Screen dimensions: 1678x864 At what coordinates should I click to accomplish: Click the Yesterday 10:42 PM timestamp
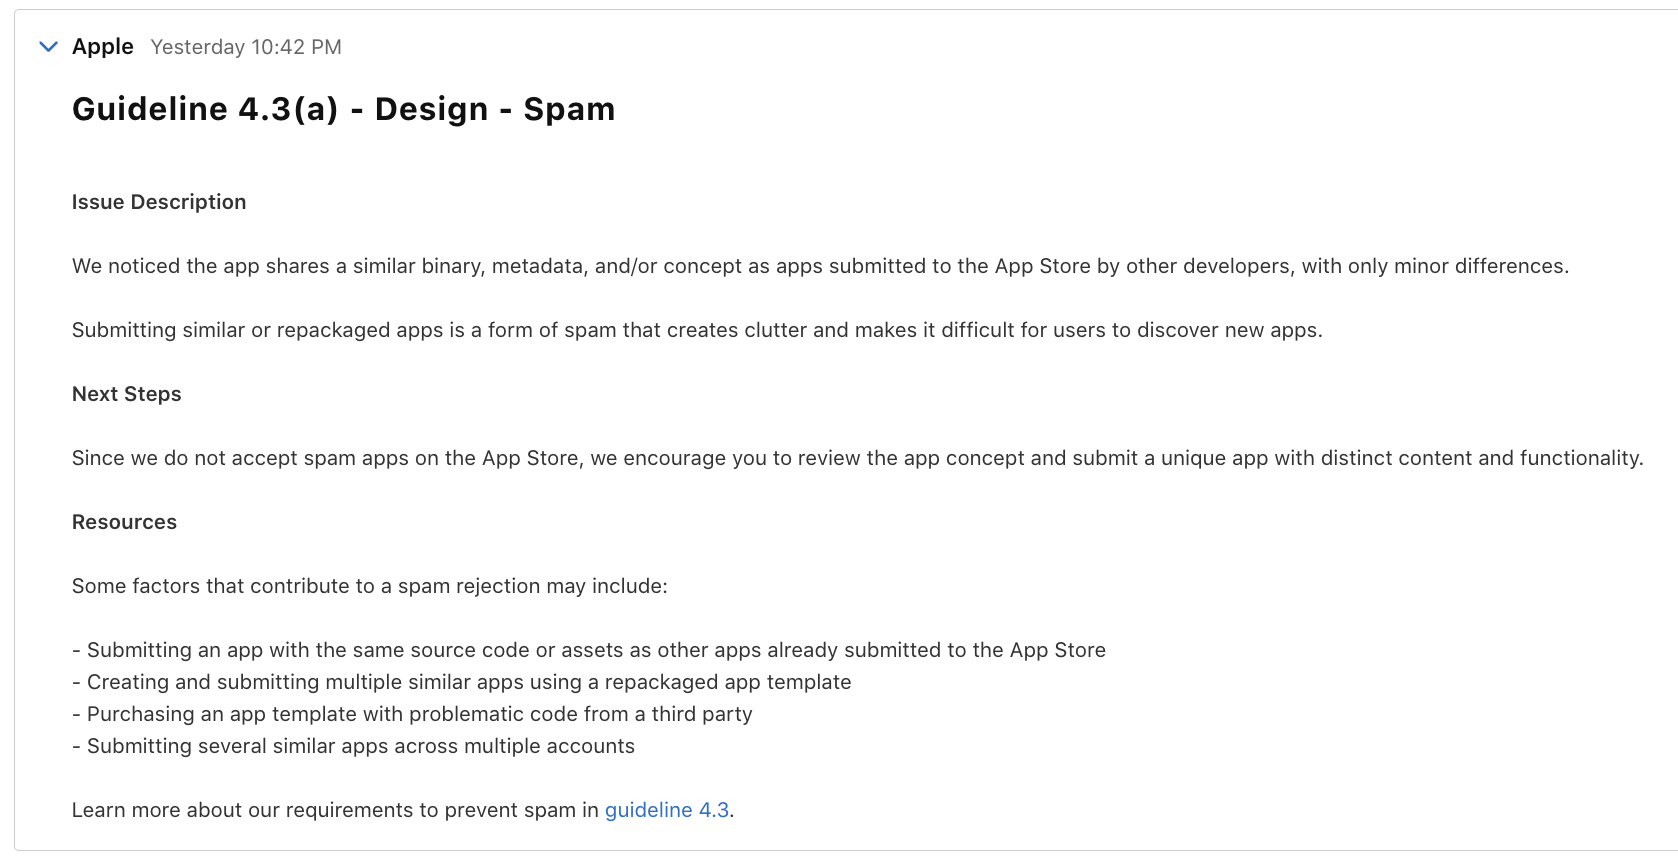246,47
